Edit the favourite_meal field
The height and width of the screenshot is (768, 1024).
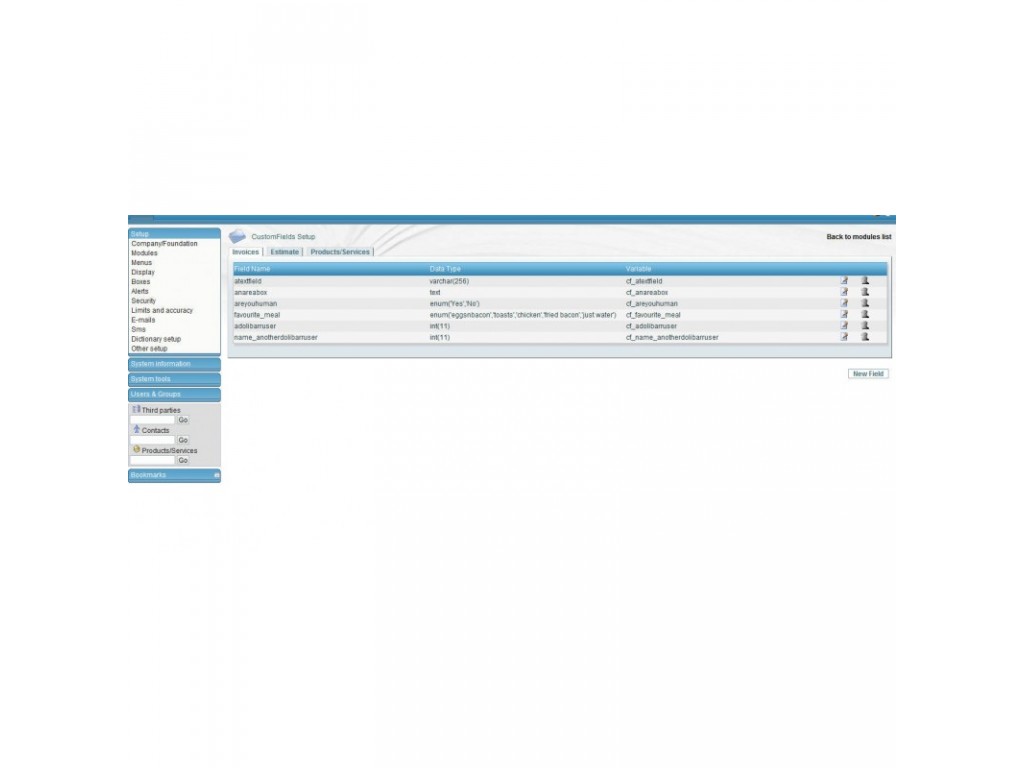tap(844, 314)
